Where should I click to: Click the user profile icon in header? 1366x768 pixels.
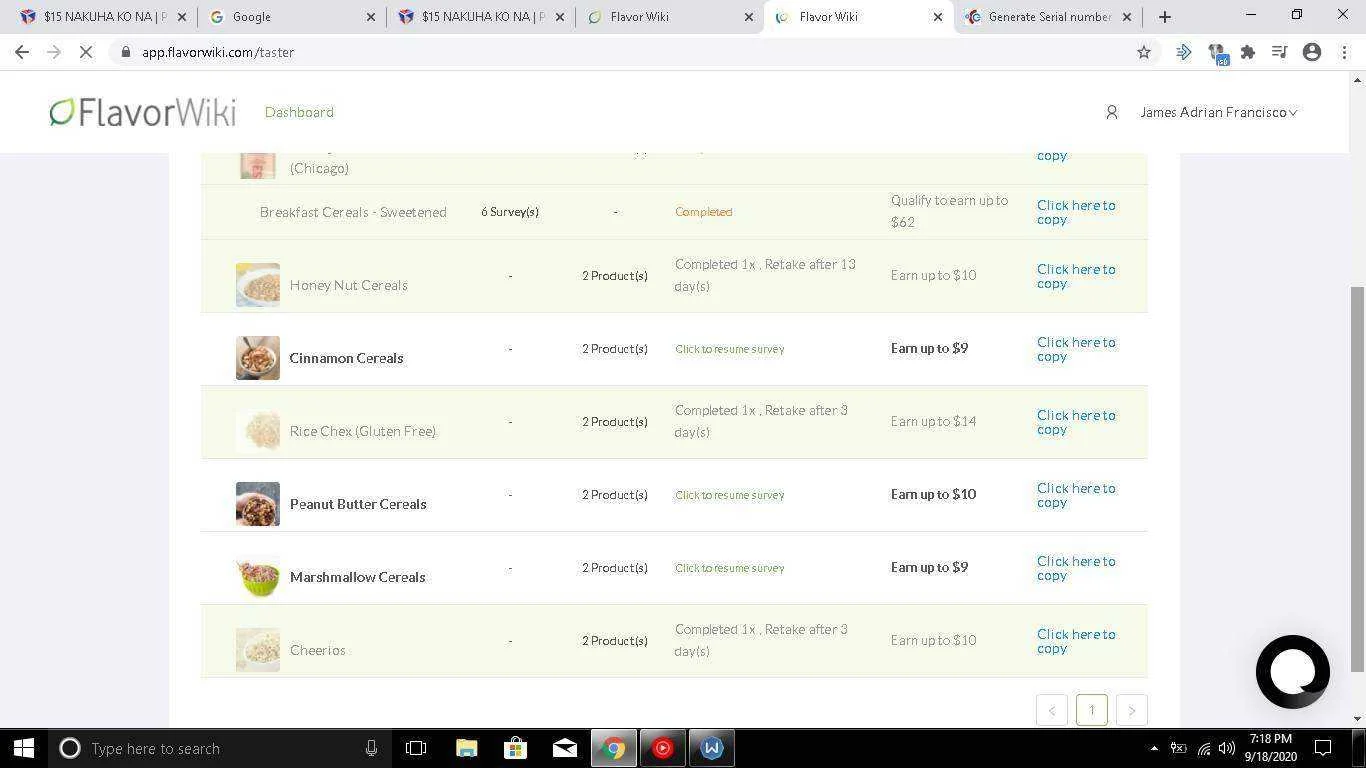tap(1111, 112)
